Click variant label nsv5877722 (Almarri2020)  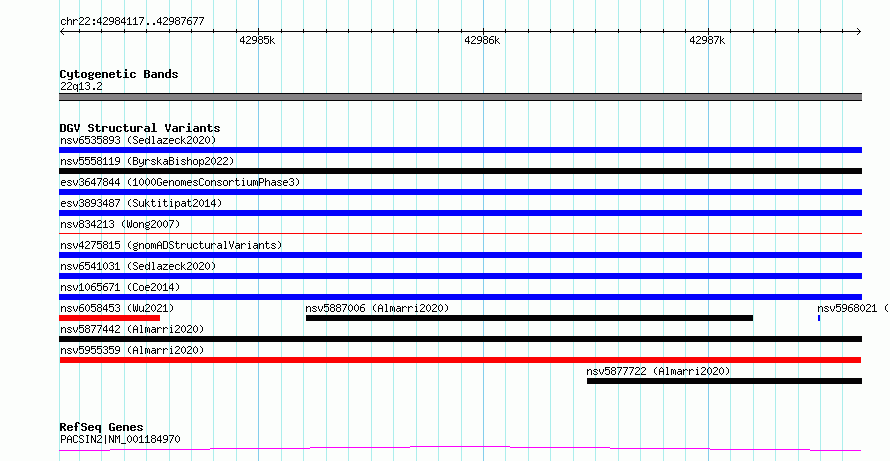(x=658, y=371)
